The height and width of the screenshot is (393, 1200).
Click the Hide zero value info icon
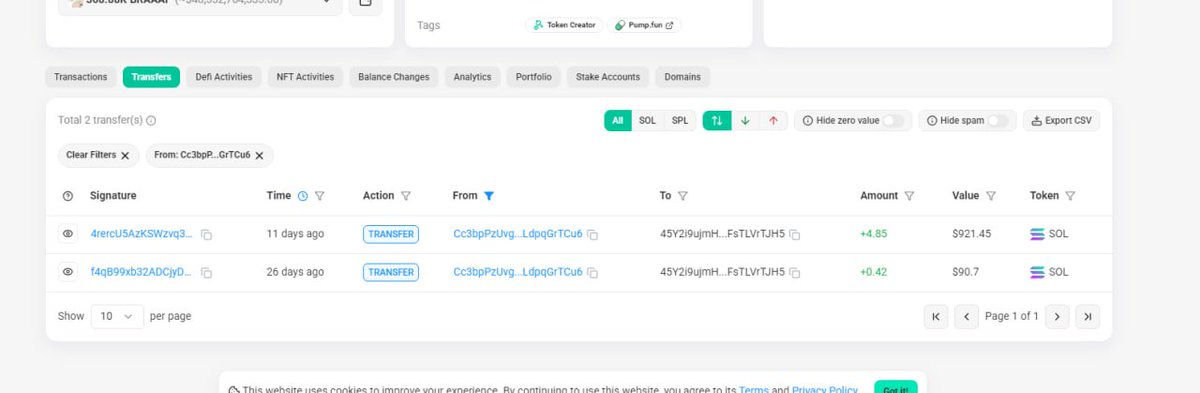point(808,121)
